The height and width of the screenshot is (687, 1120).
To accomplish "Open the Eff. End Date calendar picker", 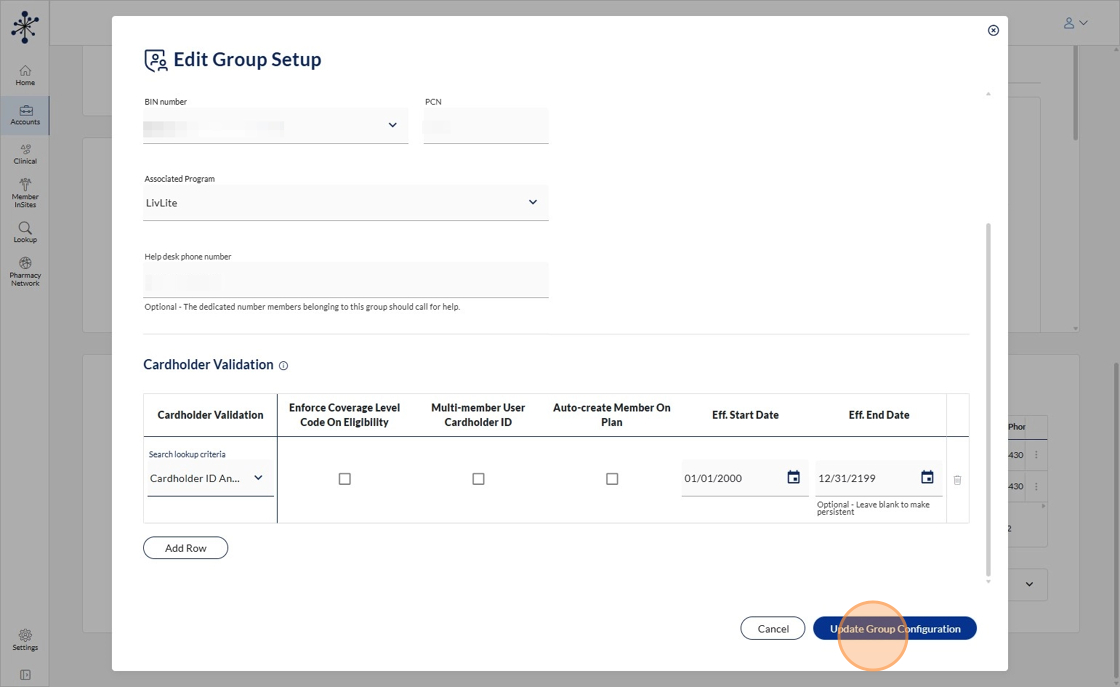I will 927,478.
